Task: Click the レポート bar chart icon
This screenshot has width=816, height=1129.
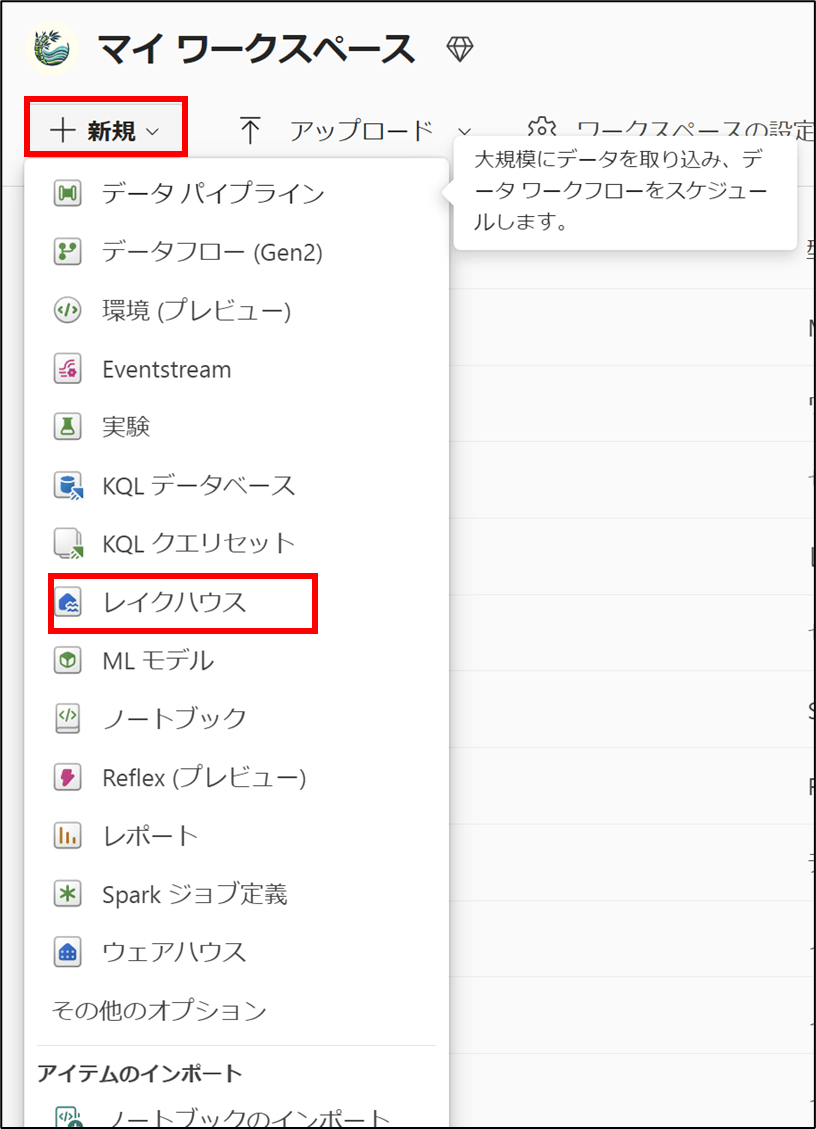Action: (x=68, y=835)
